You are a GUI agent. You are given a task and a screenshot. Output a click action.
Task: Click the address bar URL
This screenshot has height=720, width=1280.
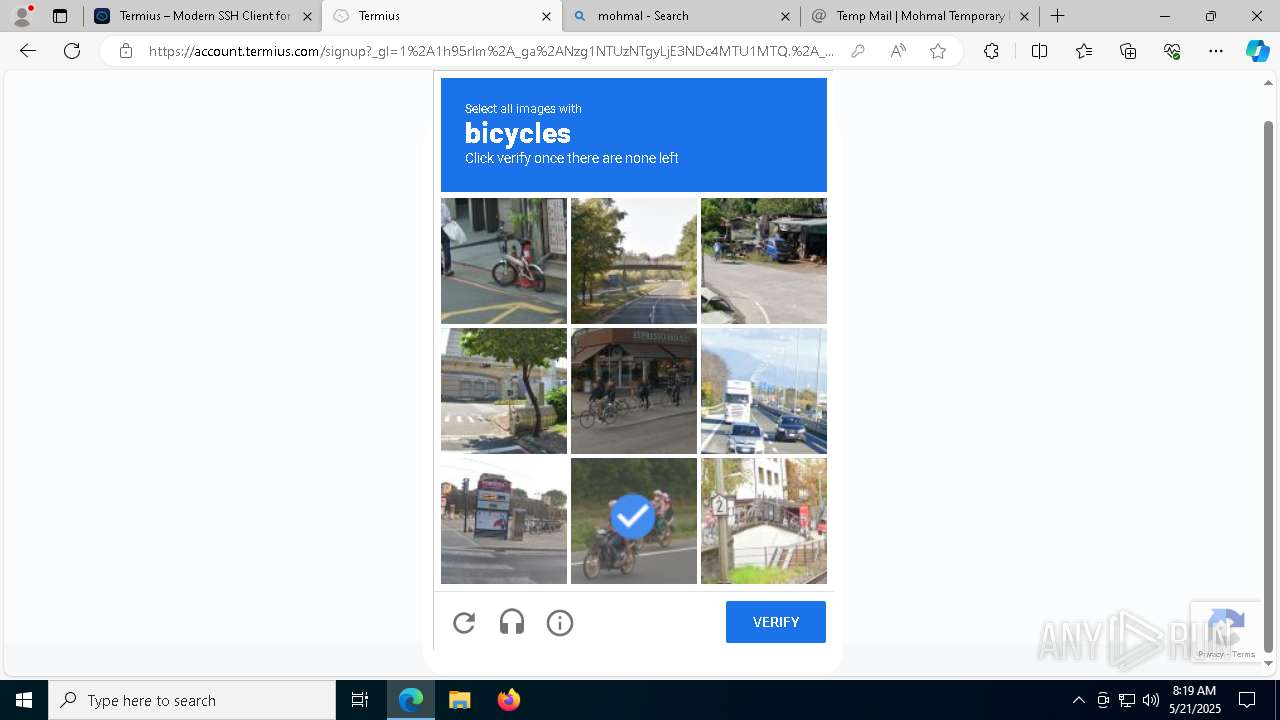tap(490, 51)
